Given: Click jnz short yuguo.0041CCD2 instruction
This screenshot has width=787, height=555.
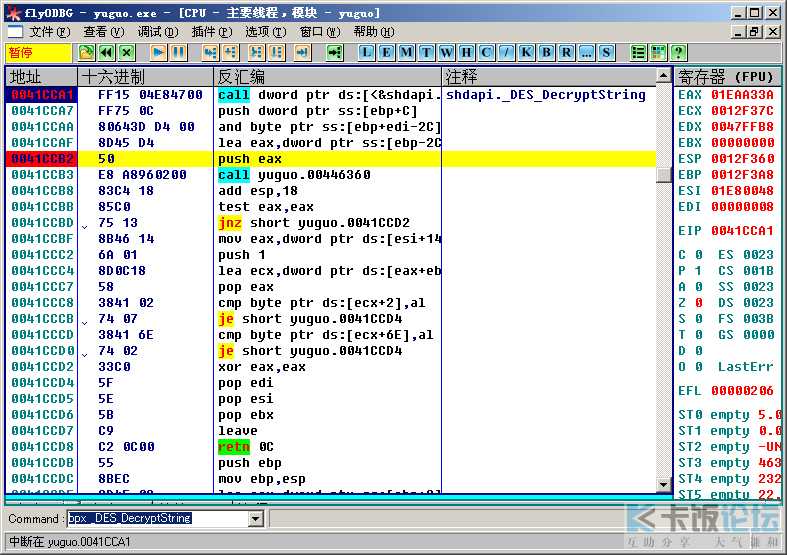Looking at the screenshot, I should coord(314,223).
